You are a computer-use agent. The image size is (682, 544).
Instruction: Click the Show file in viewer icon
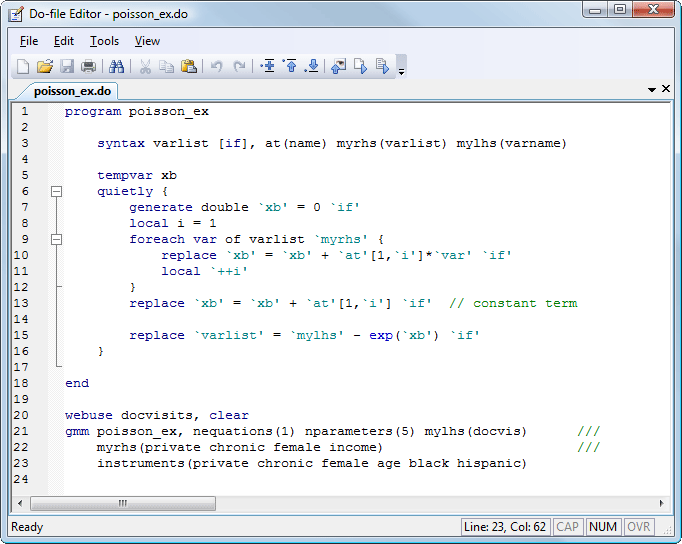(x=338, y=67)
